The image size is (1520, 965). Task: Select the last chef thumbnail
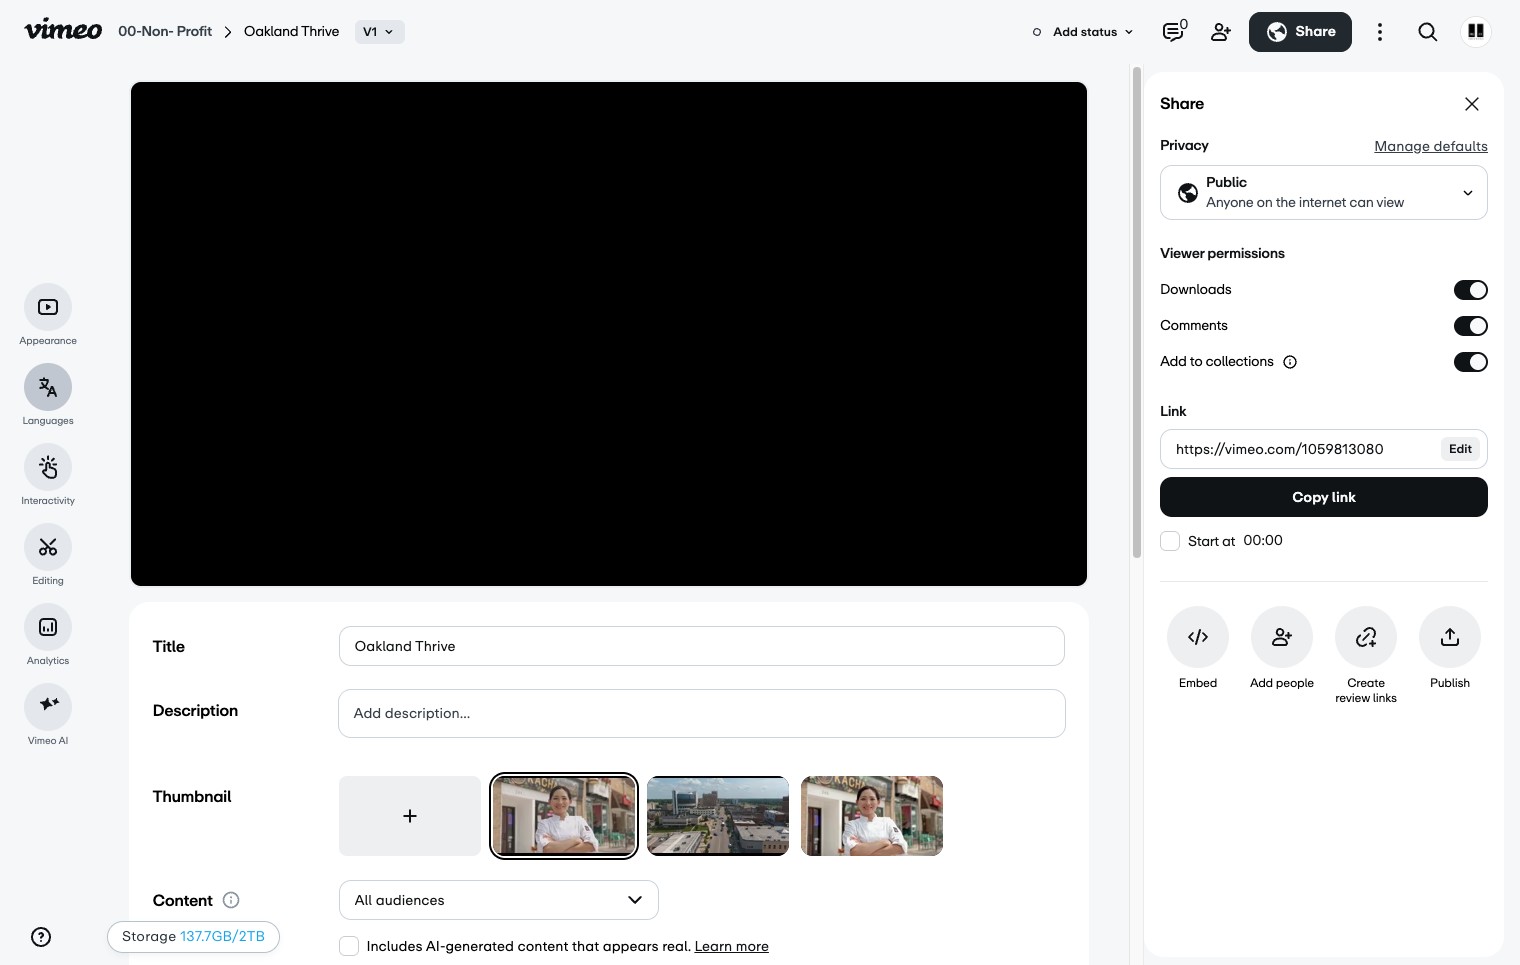point(872,816)
